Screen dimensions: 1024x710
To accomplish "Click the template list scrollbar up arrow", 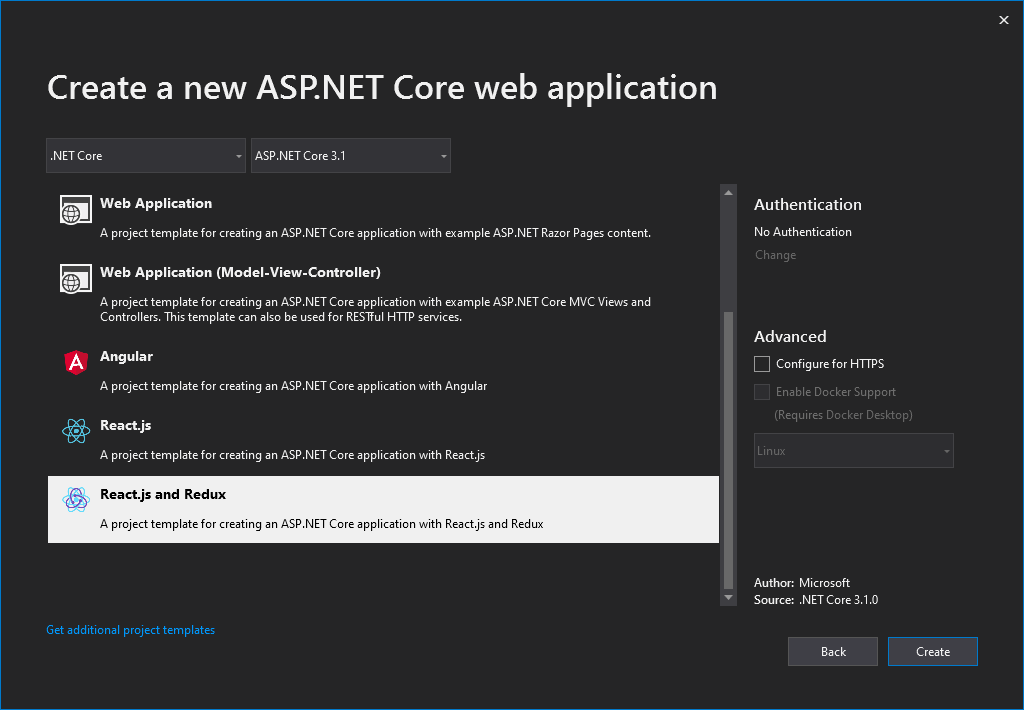I will click(x=728, y=193).
